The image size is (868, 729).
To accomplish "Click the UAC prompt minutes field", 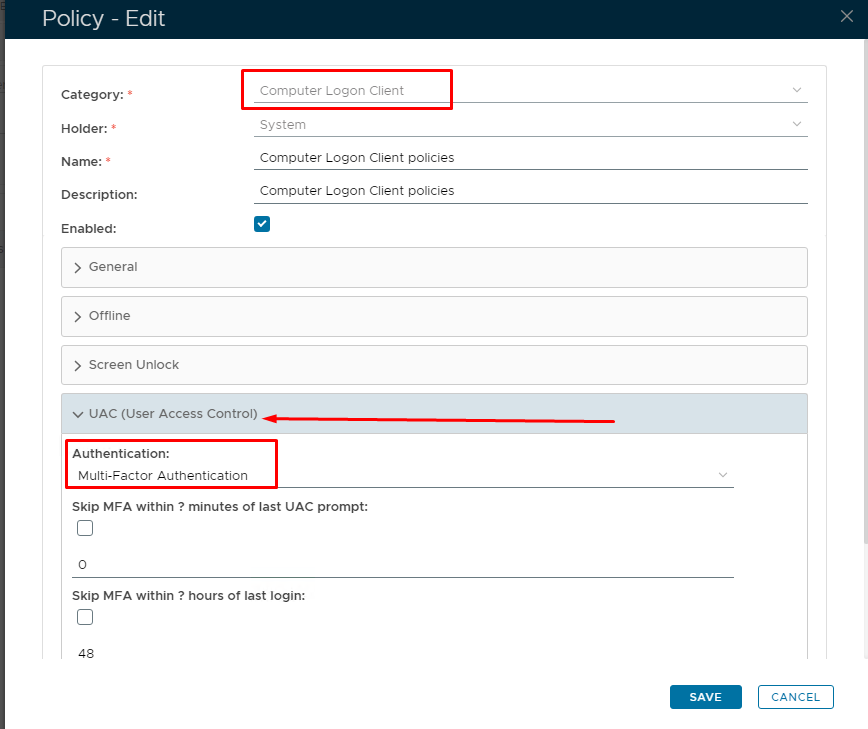I will coord(400,565).
